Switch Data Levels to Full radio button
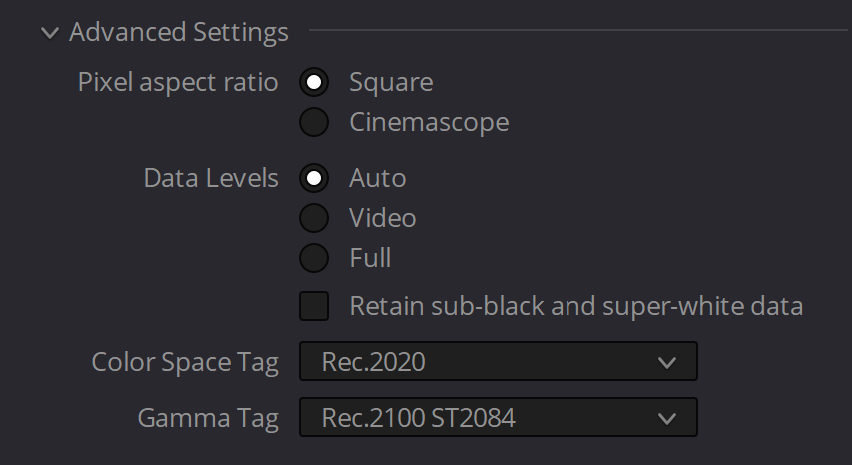This screenshot has height=465, width=852. coord(314,257)
